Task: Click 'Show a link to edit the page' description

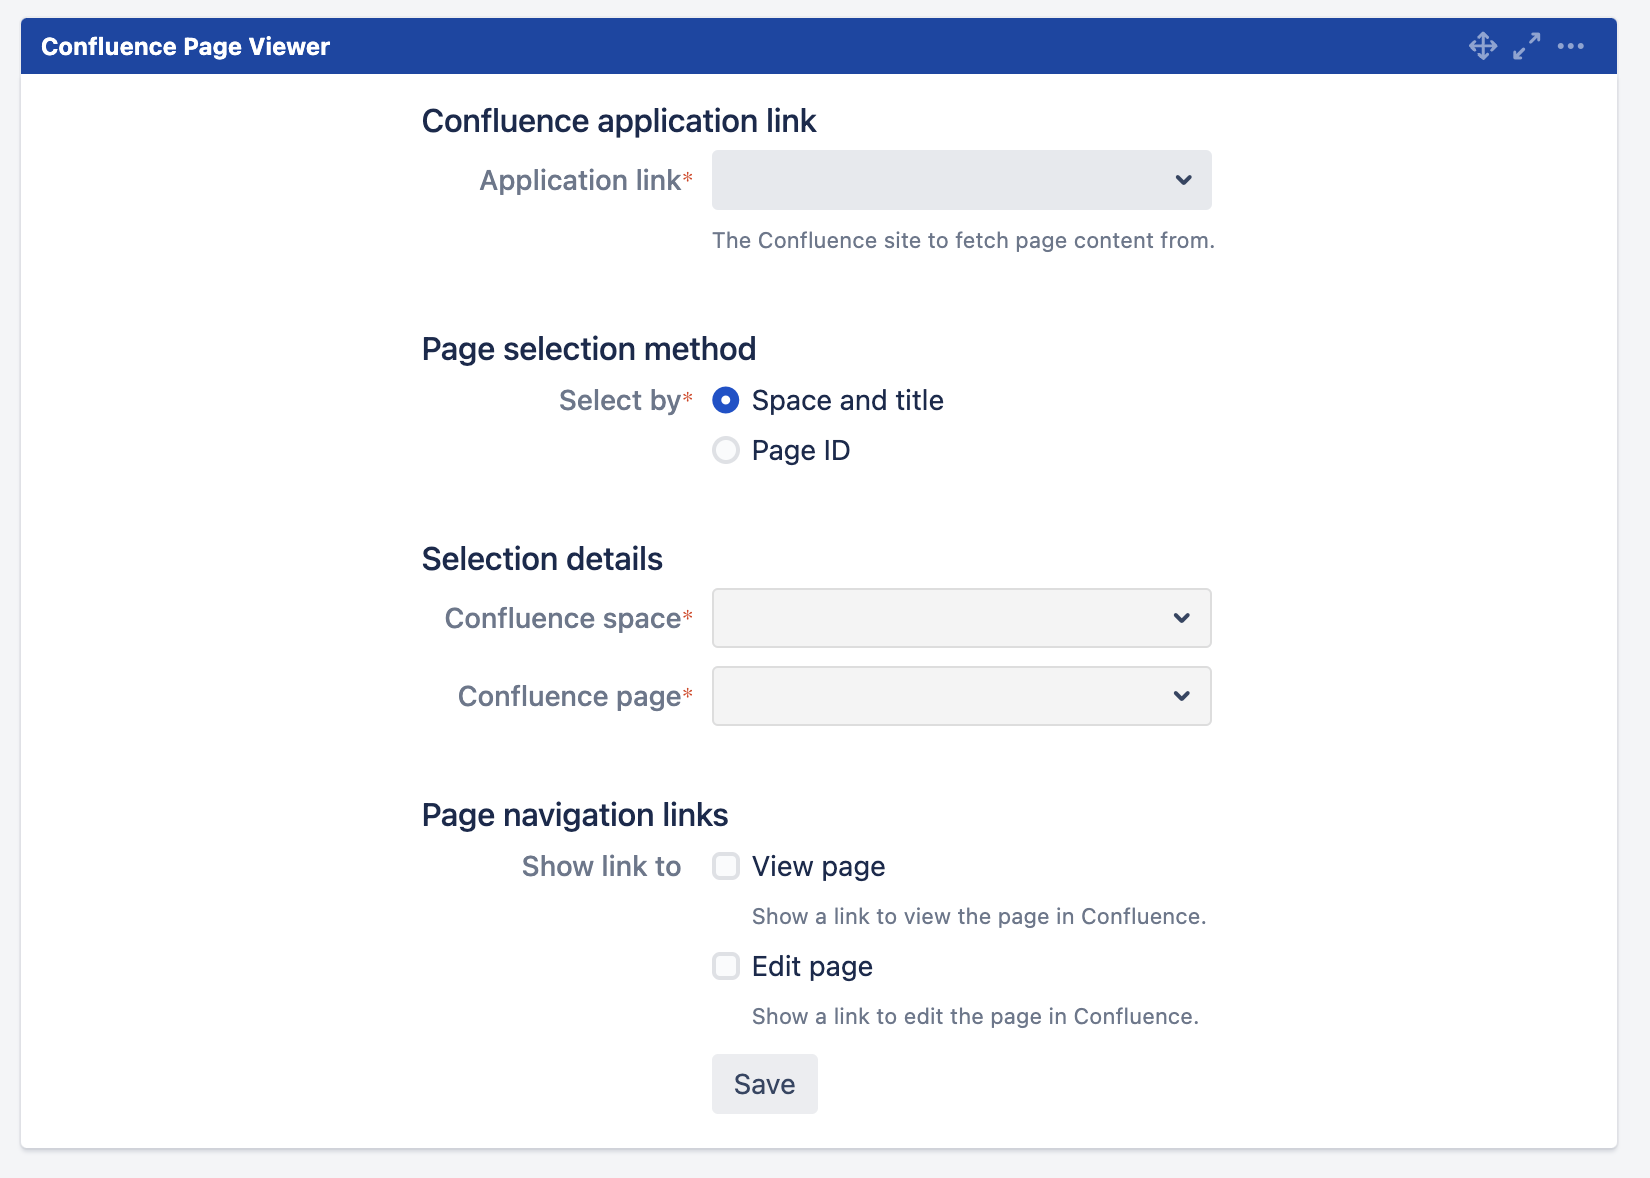Action: point(975,1016)
